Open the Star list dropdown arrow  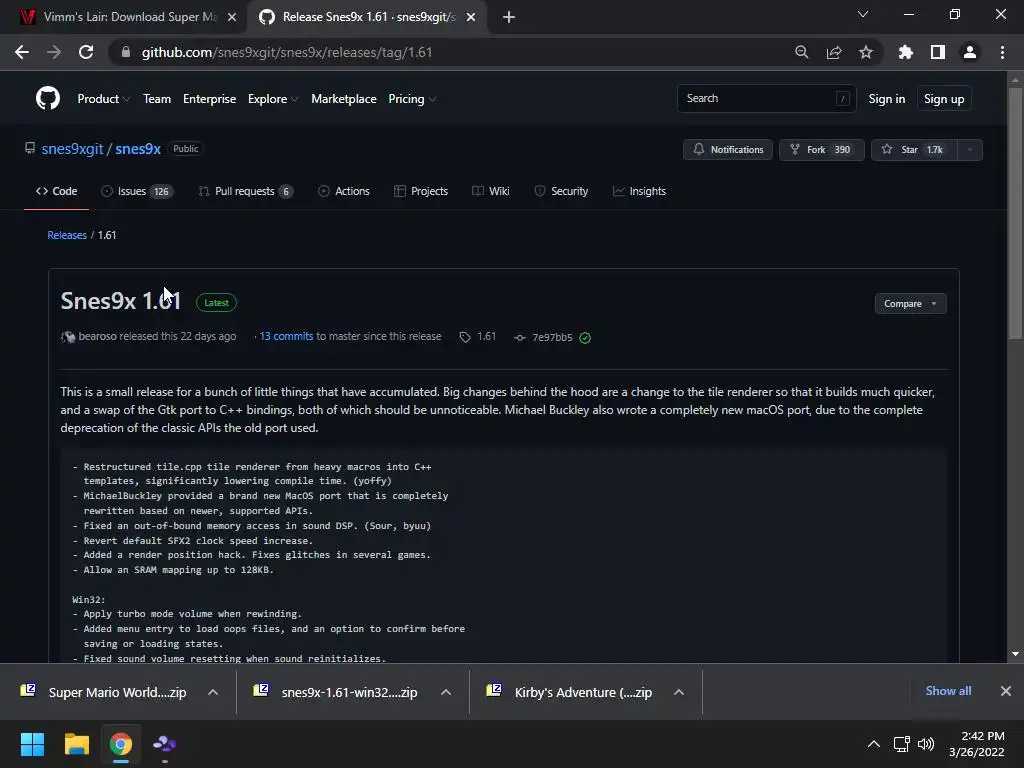click(970, 150)
